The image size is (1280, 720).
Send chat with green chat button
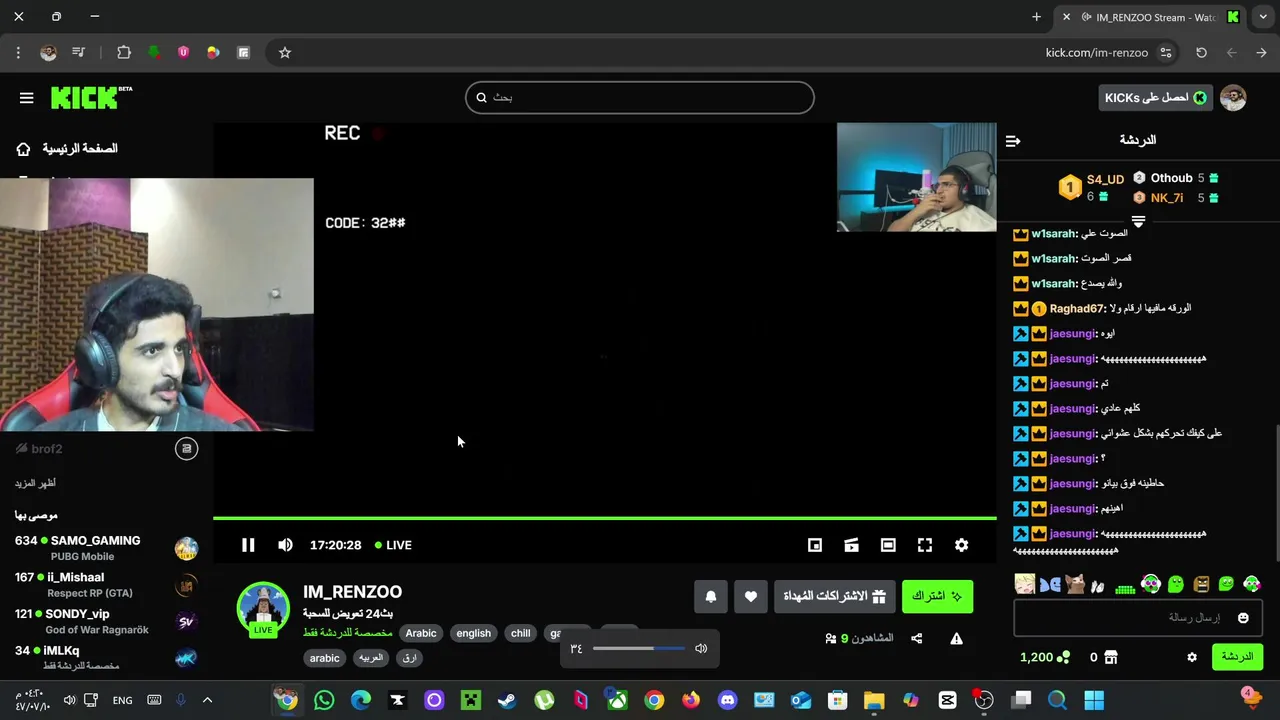(x=1237, y=657)
